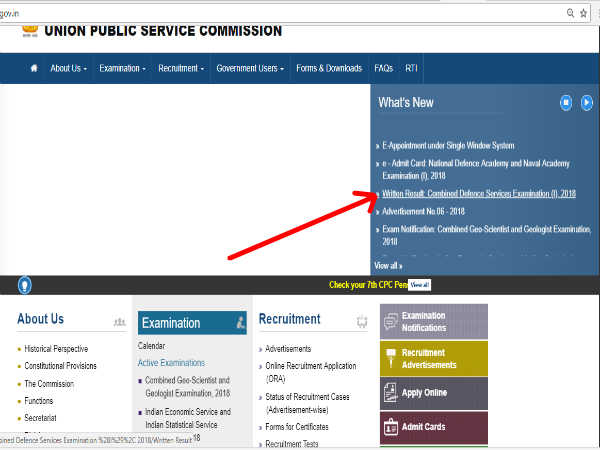Click the Examination section header
600x450 pixels.
(x=192, y=323)
